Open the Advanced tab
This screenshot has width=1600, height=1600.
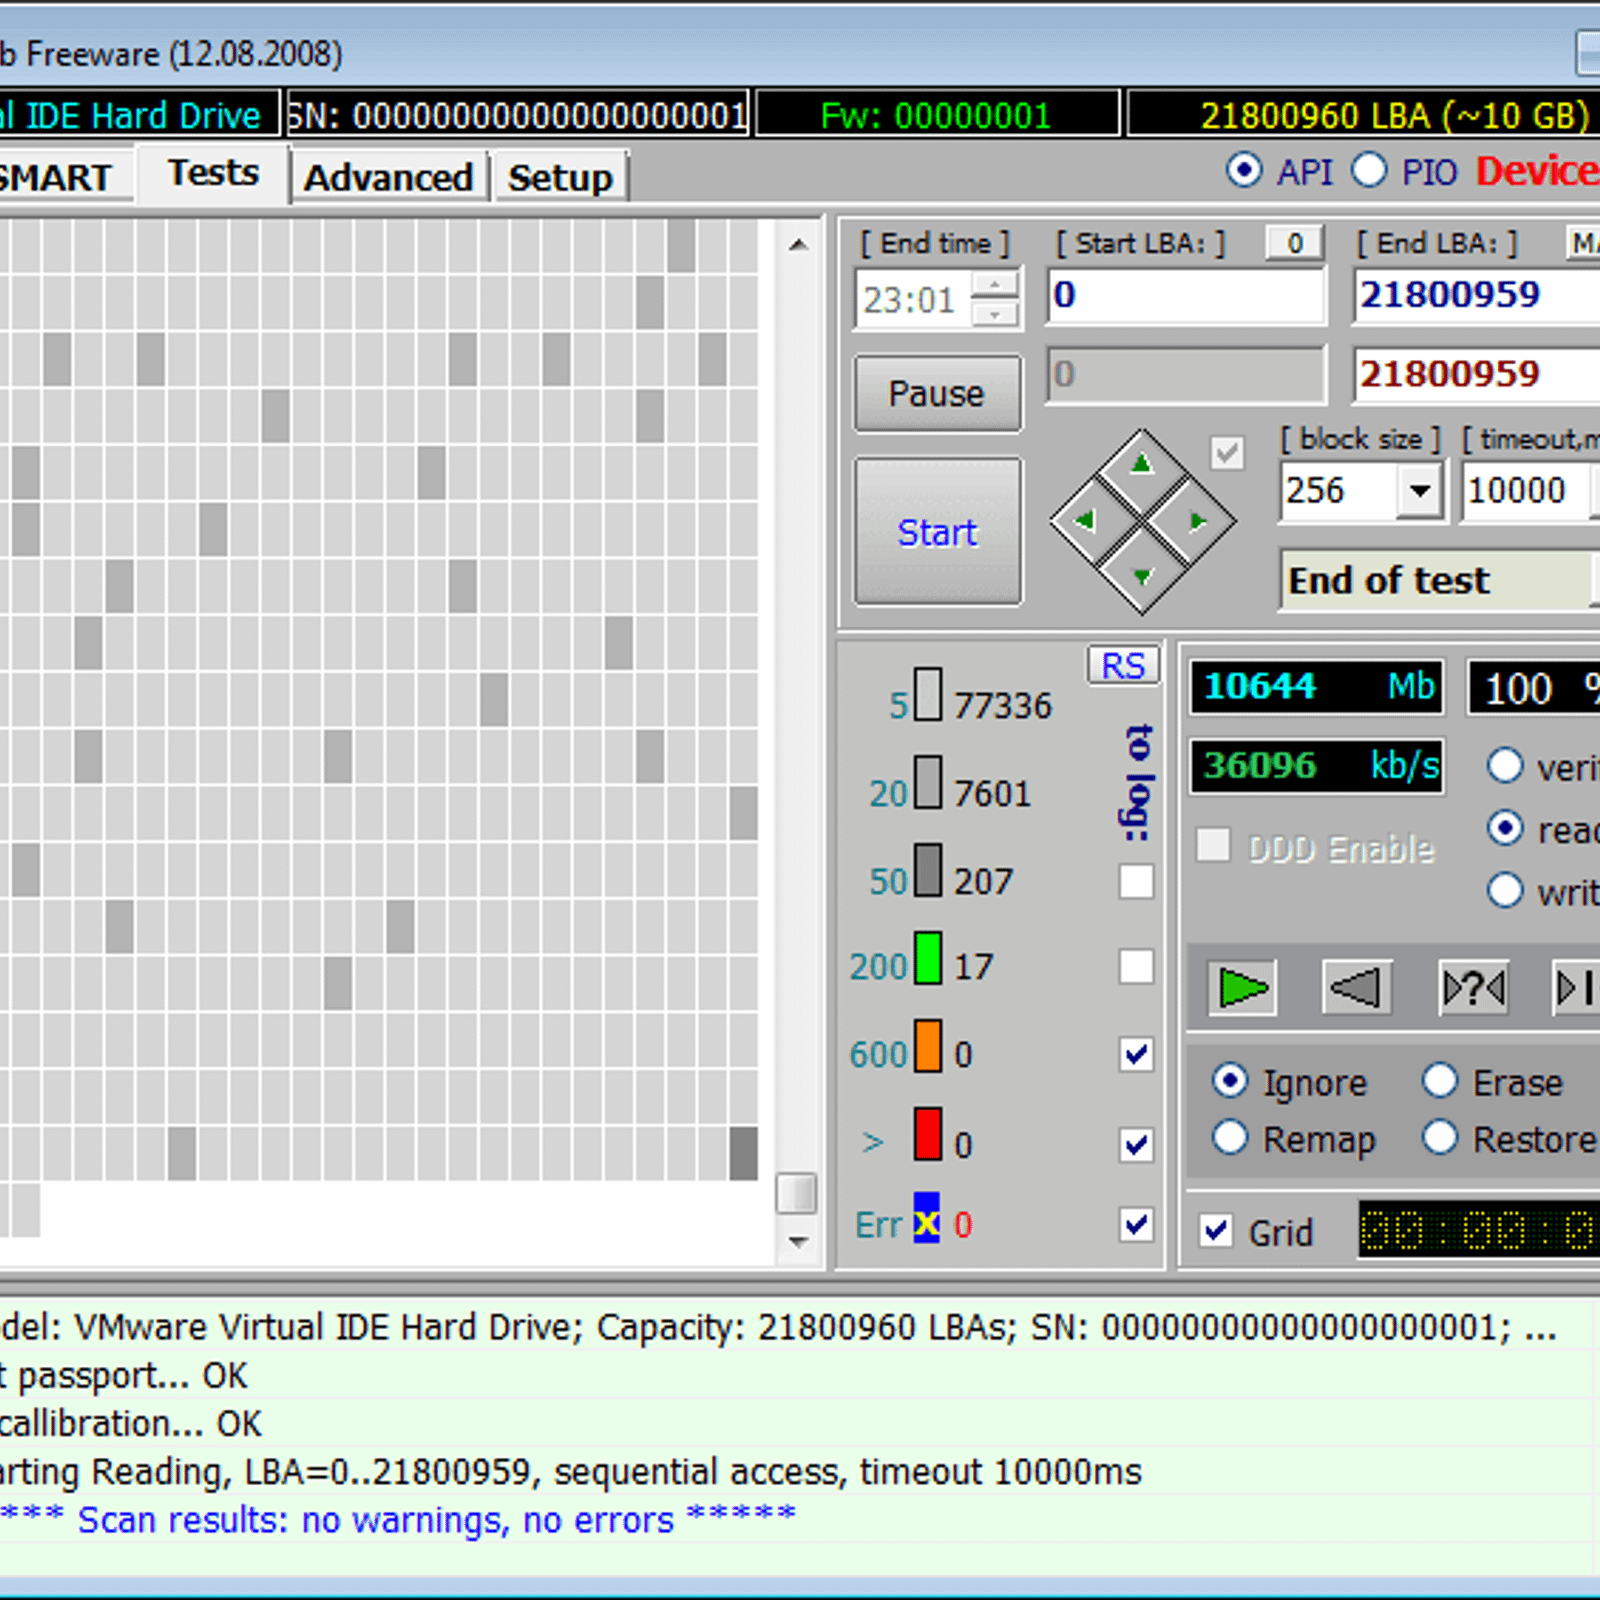tap(388, 178)
